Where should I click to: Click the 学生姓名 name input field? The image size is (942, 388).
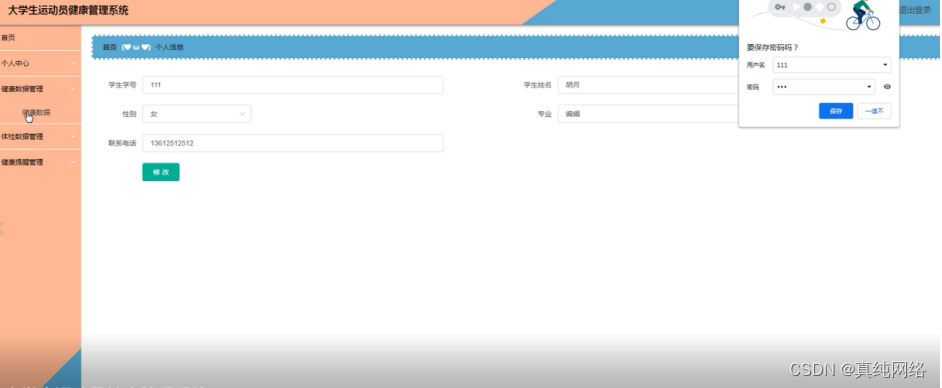pyautogui.click(x=648, y=85)
